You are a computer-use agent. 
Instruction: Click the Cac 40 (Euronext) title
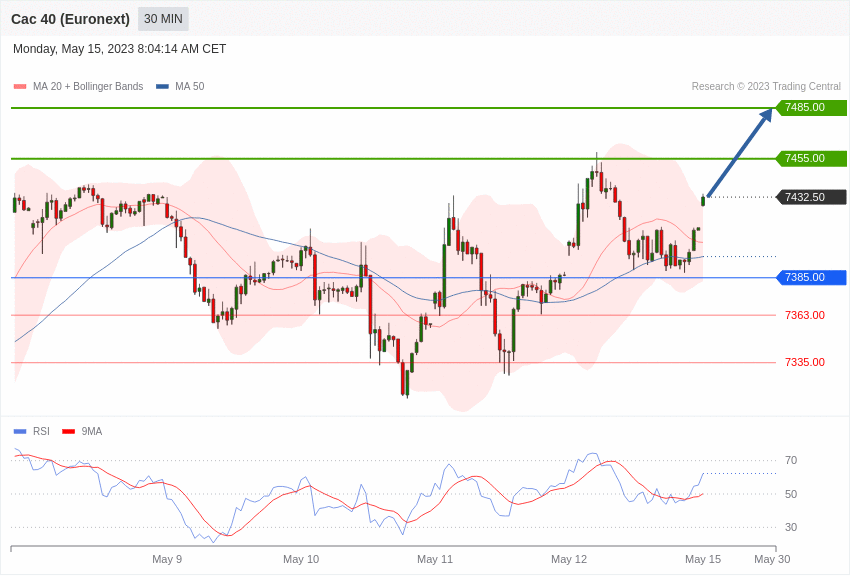click(x=70, y=19)
